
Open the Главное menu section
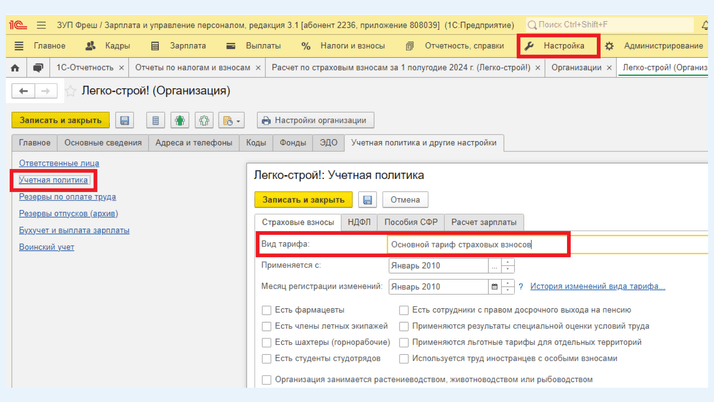(x=49, y=46)
